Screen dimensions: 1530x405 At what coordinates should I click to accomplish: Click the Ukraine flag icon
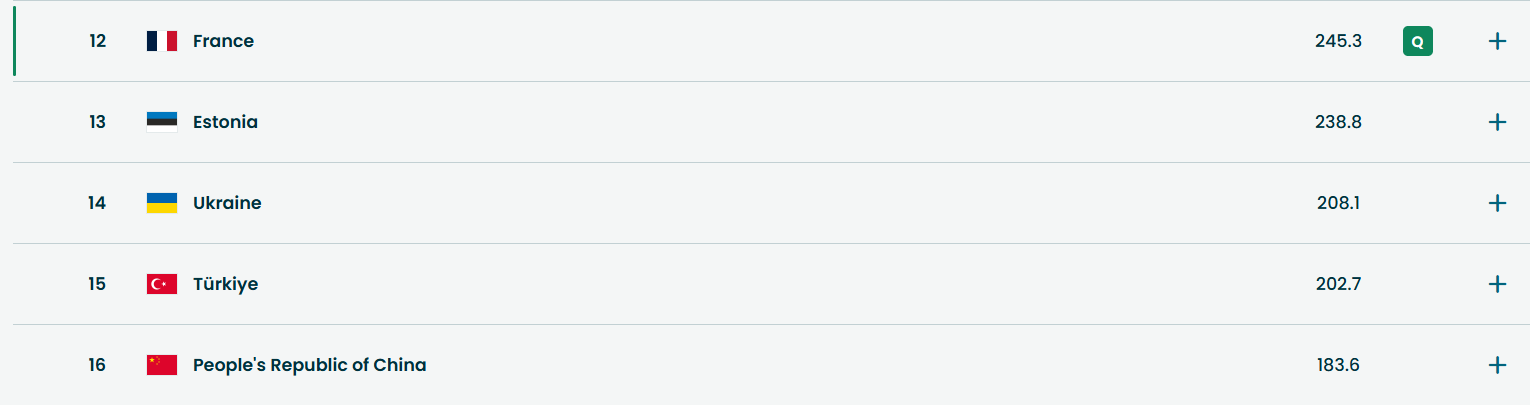tap(161, 203)
